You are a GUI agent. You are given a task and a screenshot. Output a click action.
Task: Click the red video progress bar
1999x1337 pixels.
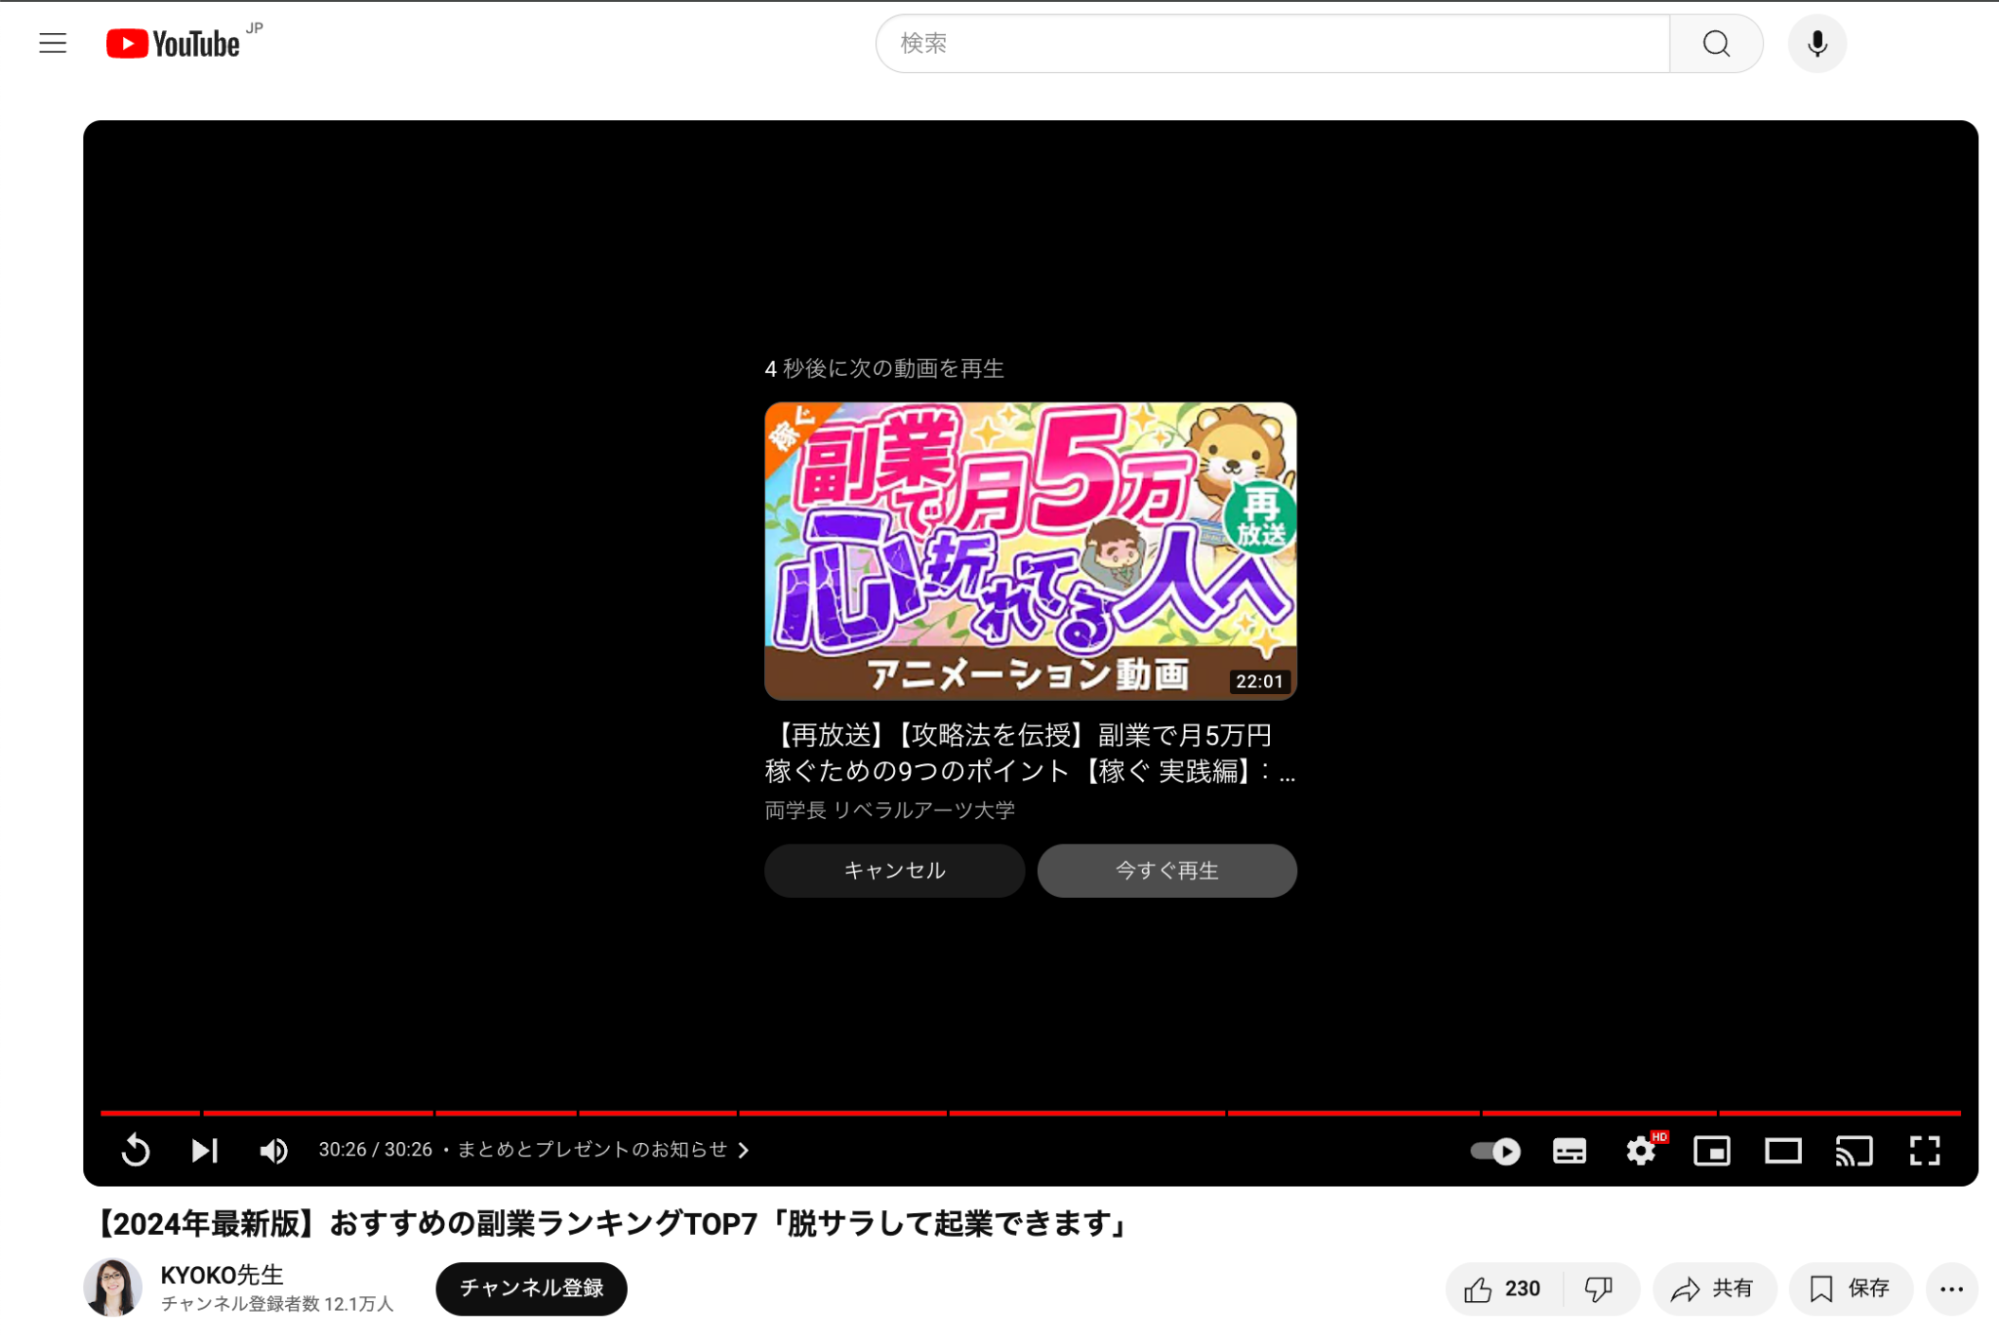coord(1030,1112)
